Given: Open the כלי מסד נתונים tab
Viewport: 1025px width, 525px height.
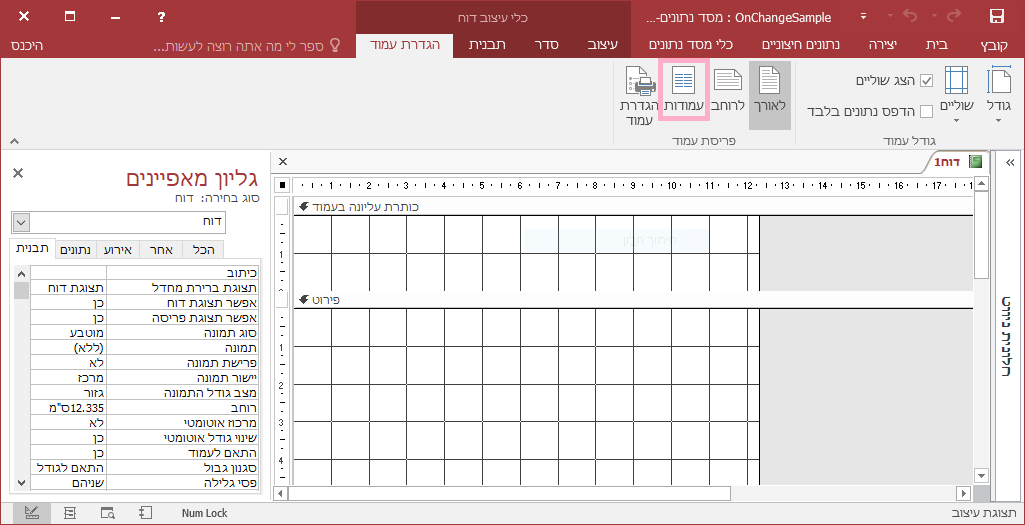Looking at the screenshot, I should [x=690, y=46].
